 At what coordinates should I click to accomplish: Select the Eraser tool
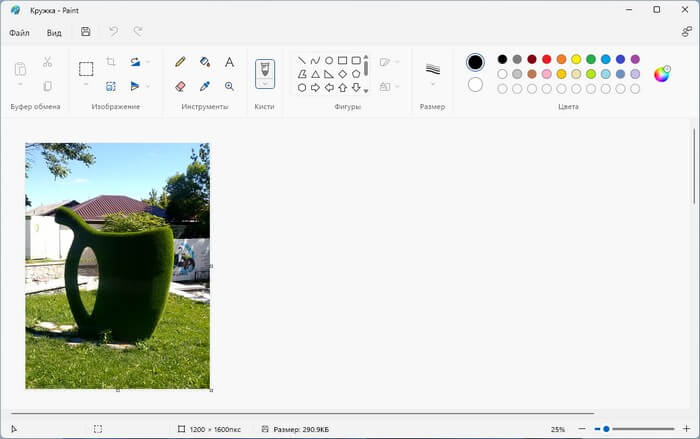180,87
